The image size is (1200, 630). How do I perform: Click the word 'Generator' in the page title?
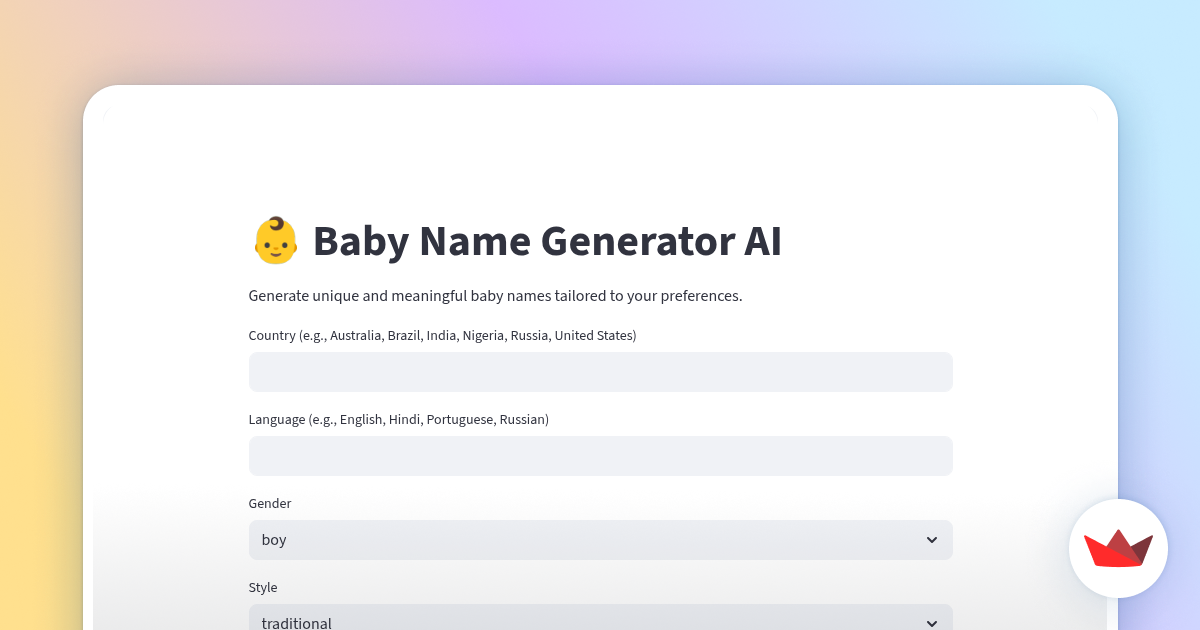pos(636,241)
